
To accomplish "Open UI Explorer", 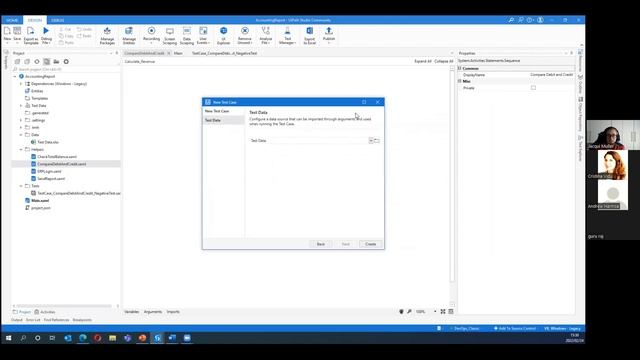I will click(223, 36).
